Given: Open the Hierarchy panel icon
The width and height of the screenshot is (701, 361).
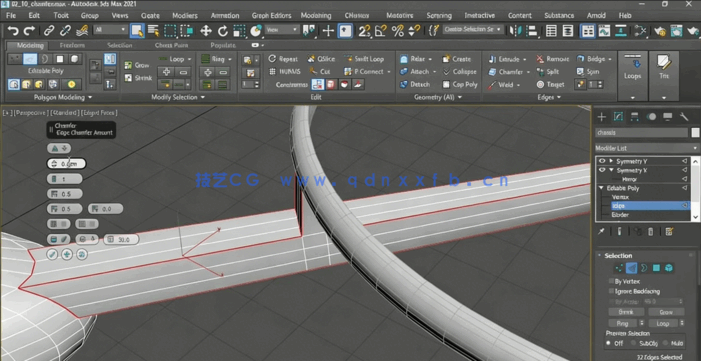Looking at the screenshot, I should (x=634, y=117).
